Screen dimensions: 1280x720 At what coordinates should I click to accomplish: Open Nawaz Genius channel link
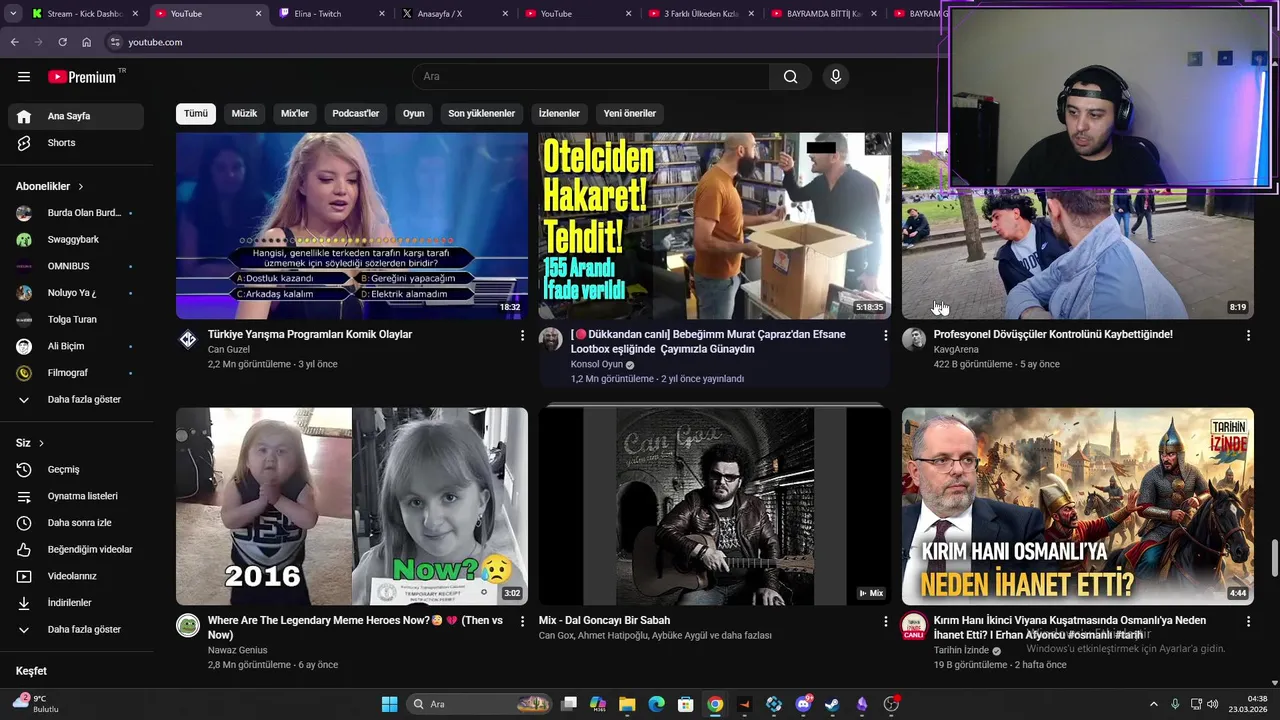point(237,650)
